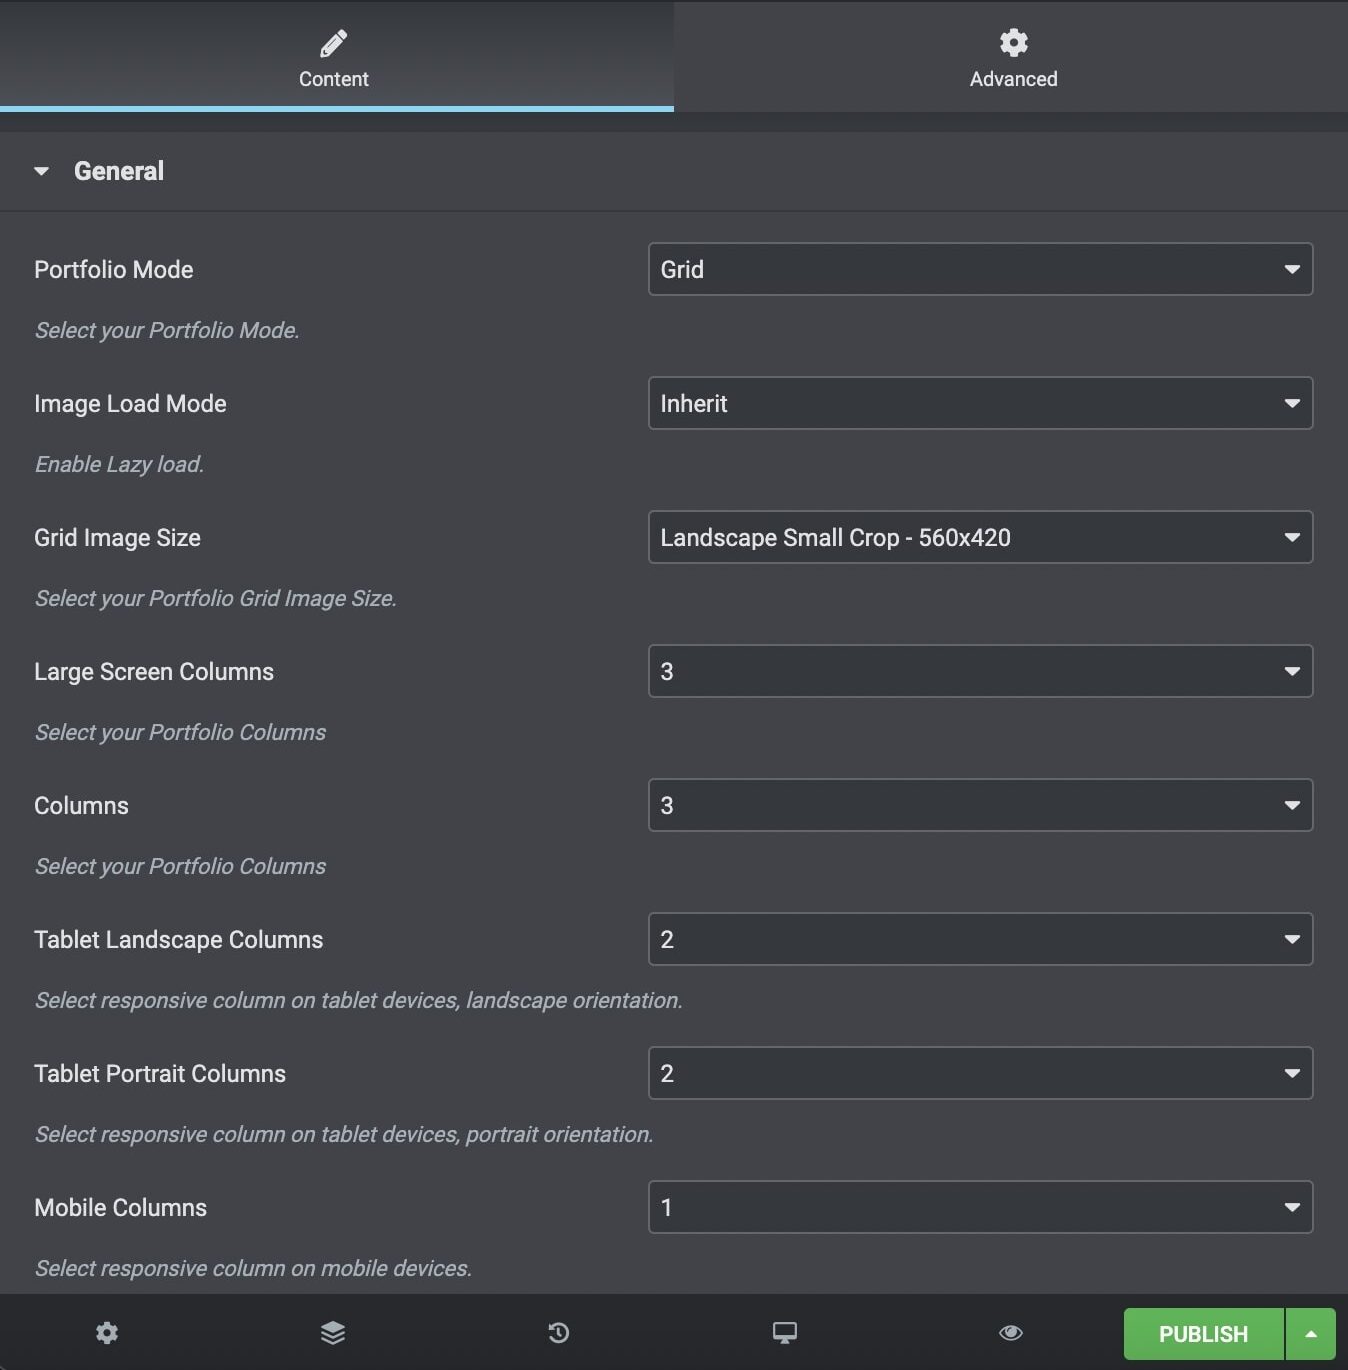Open the History icon

click(x=559, y=1333)
